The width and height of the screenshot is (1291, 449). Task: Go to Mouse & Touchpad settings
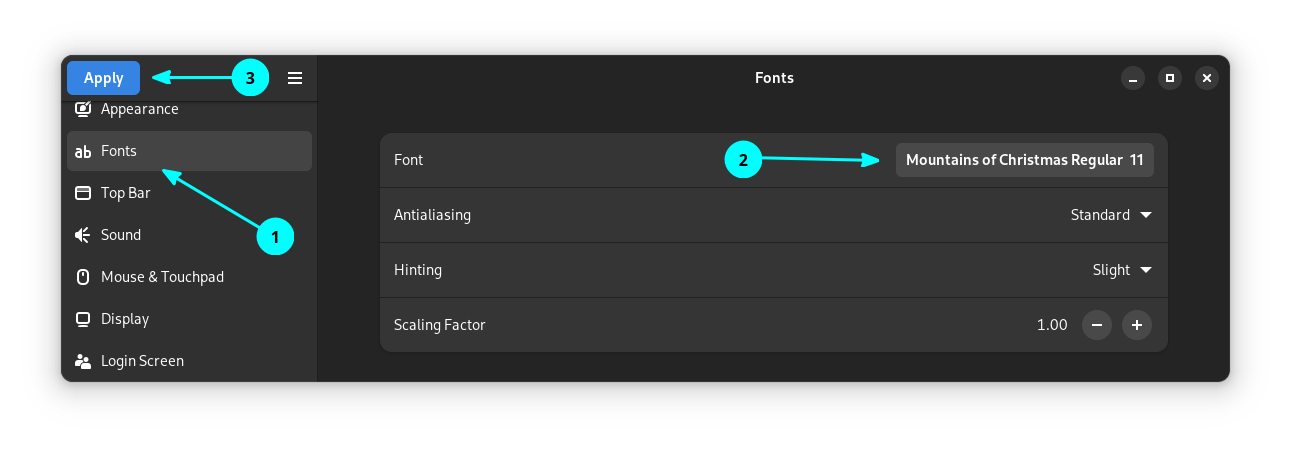[162, 277]
